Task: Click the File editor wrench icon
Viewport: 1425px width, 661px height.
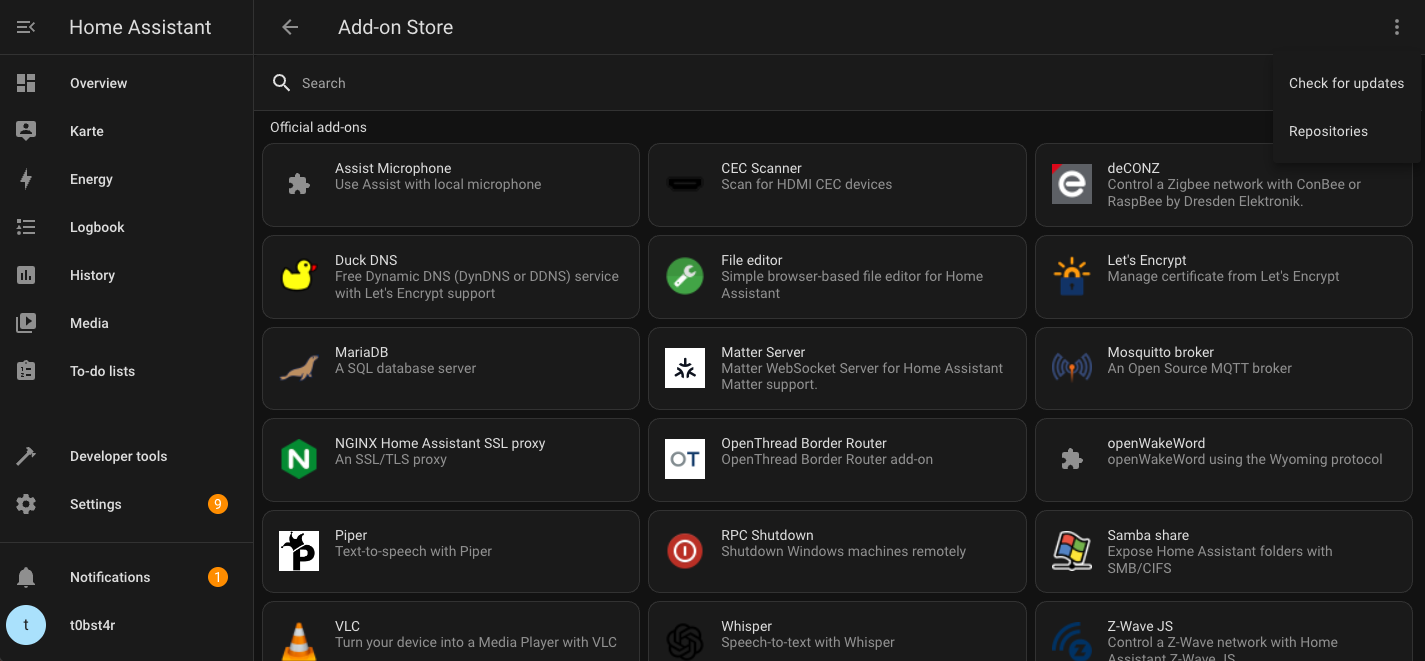Action: [x=685, y=276]
